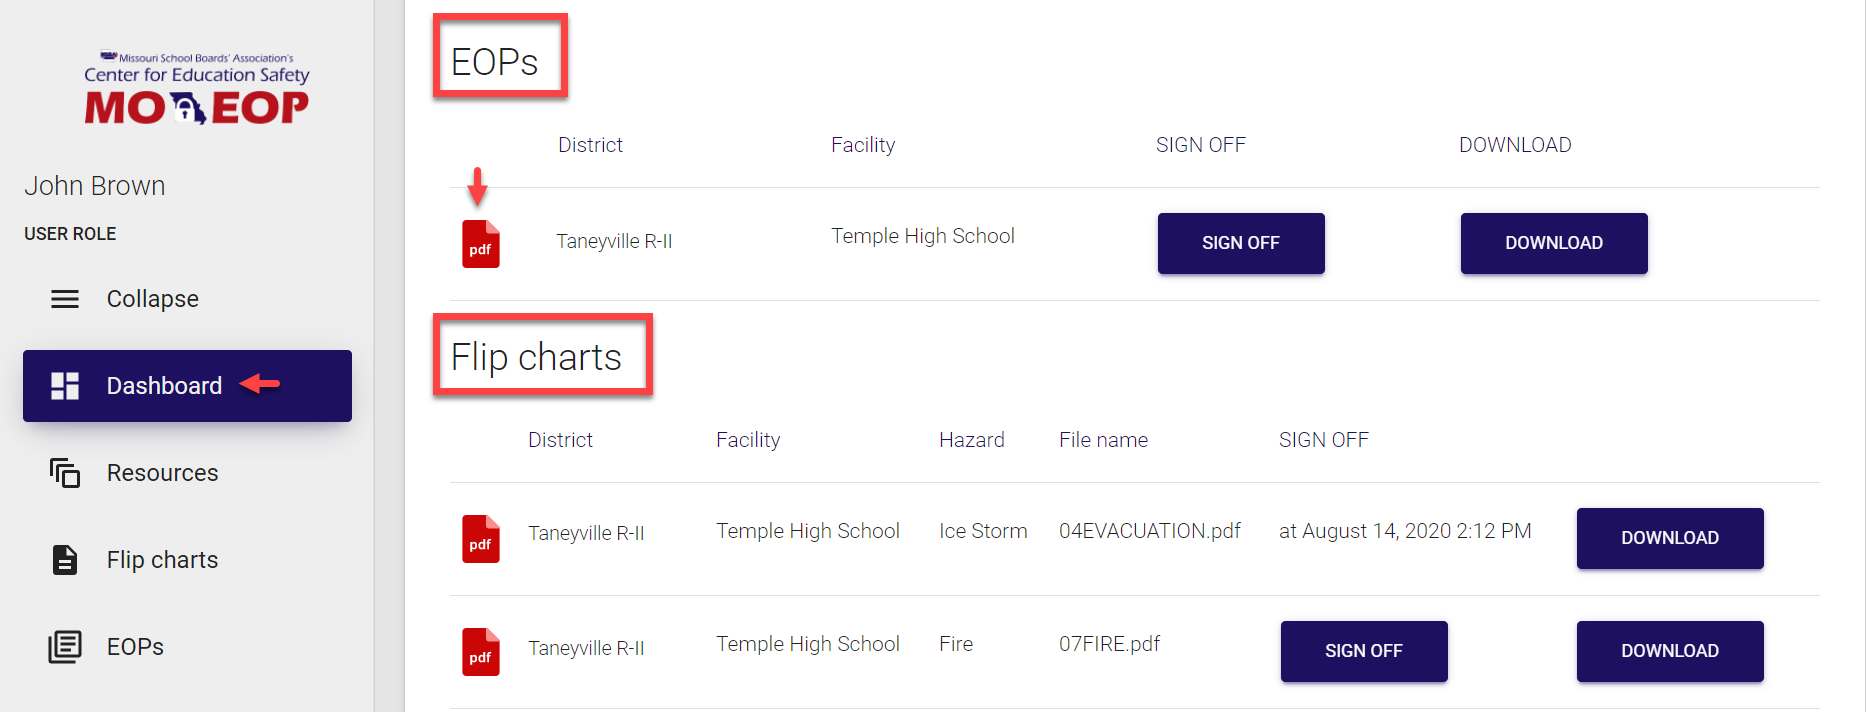The height and width of the screenshot is (712, 1866).
Task: Click the MO EOP logo
Action: (196, 89)
